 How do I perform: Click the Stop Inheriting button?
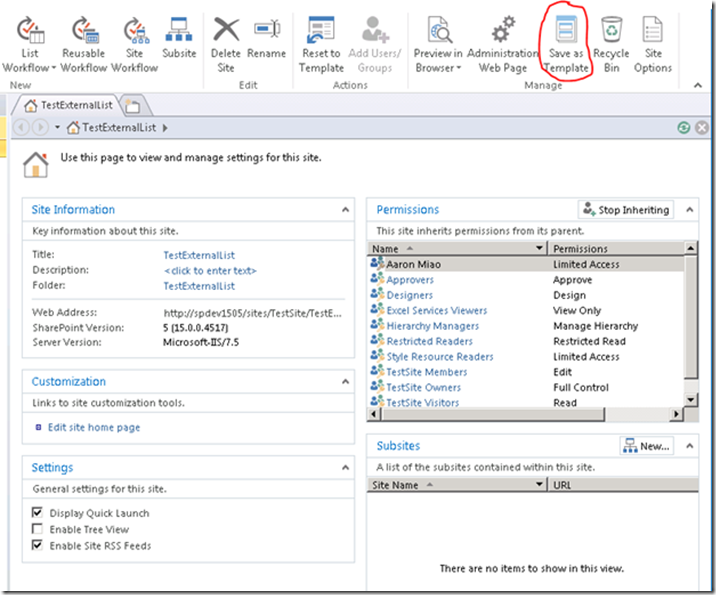pos(626,210)
